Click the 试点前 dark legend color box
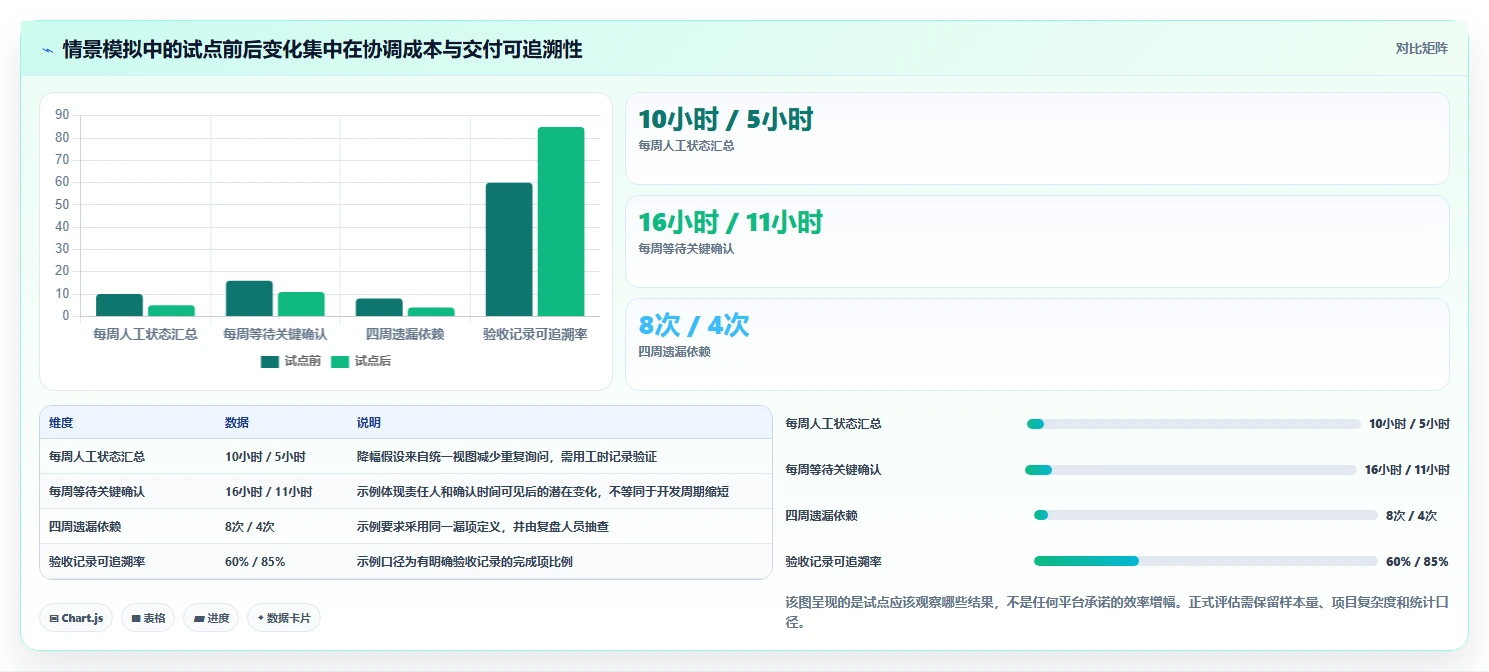This screenshot has width=1489, height=672. click(x=270, y=362)
